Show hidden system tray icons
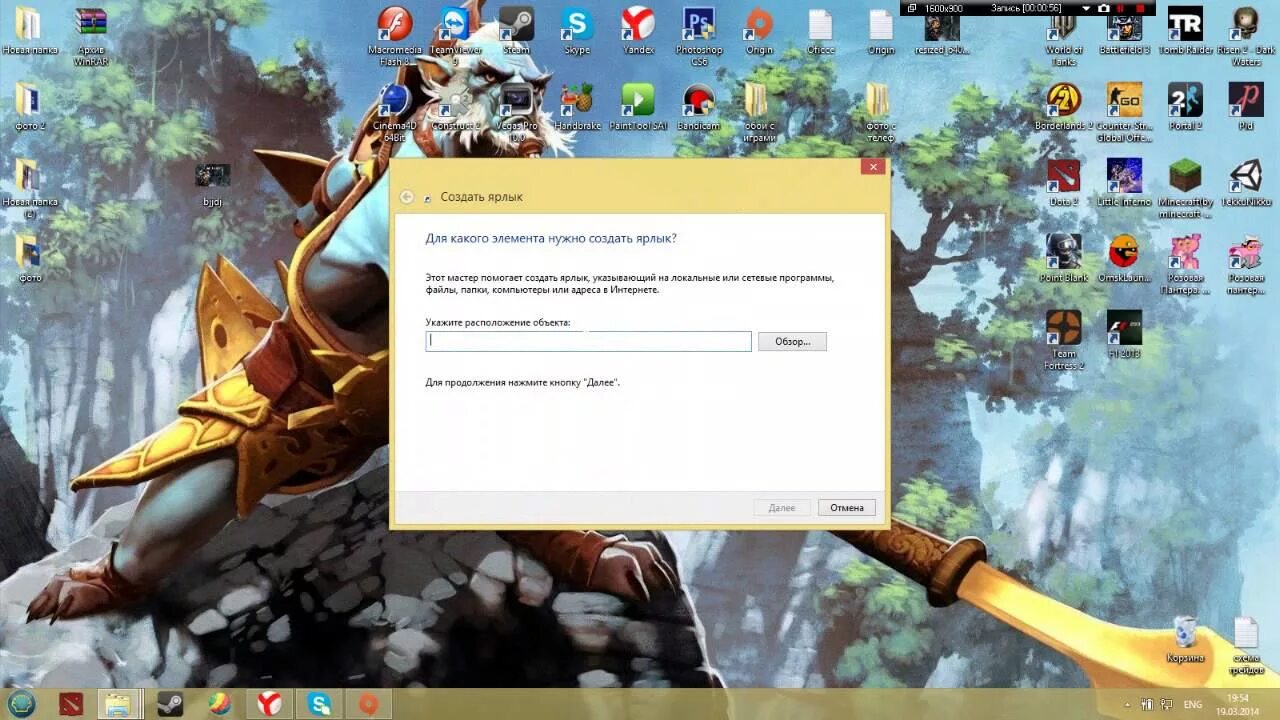Viewport: 1280px width, 720px height. pyautogui.click(x=1128, y=705)
